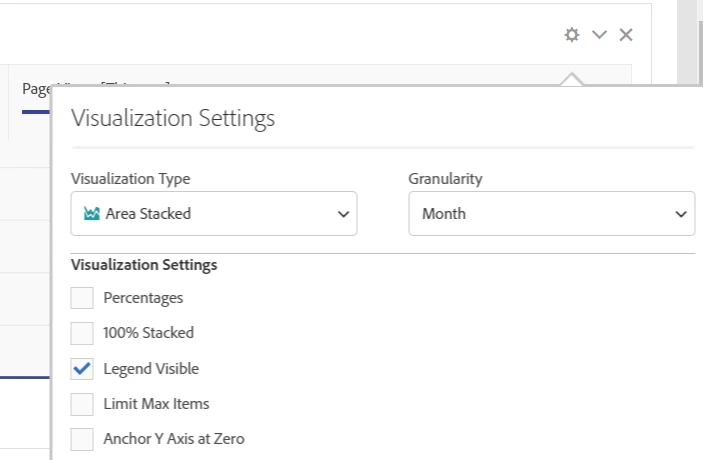Enable the Limit Max Items checkbox
The height and width of the screenshot is (460, 703).
[82, 404]
